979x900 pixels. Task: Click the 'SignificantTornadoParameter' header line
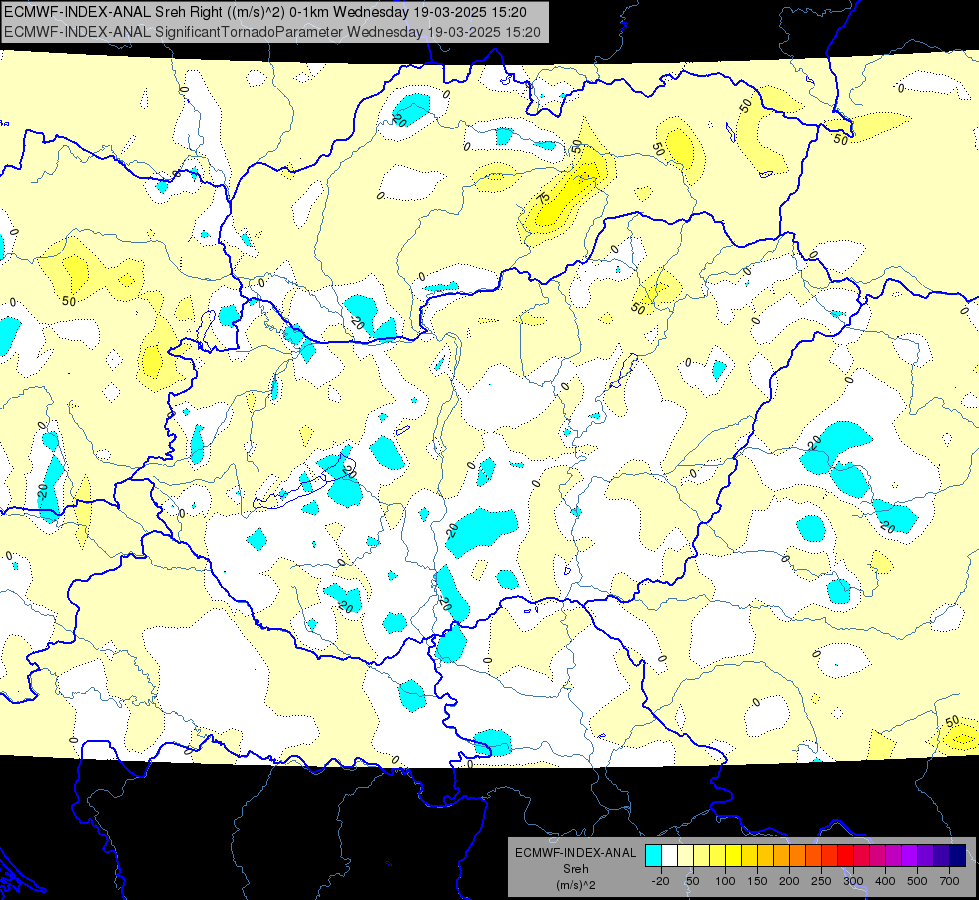pos(272,32)
